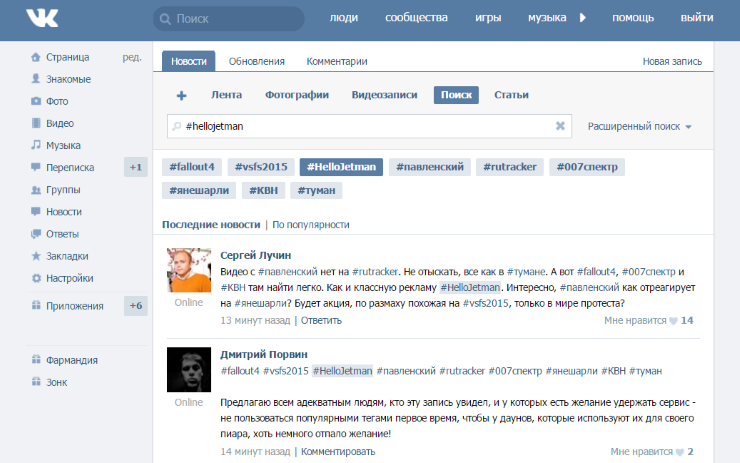The width and height of the screenshot is (740, 463).
Task: Click the gear icon beside Настройки
Action: (36, 278)
